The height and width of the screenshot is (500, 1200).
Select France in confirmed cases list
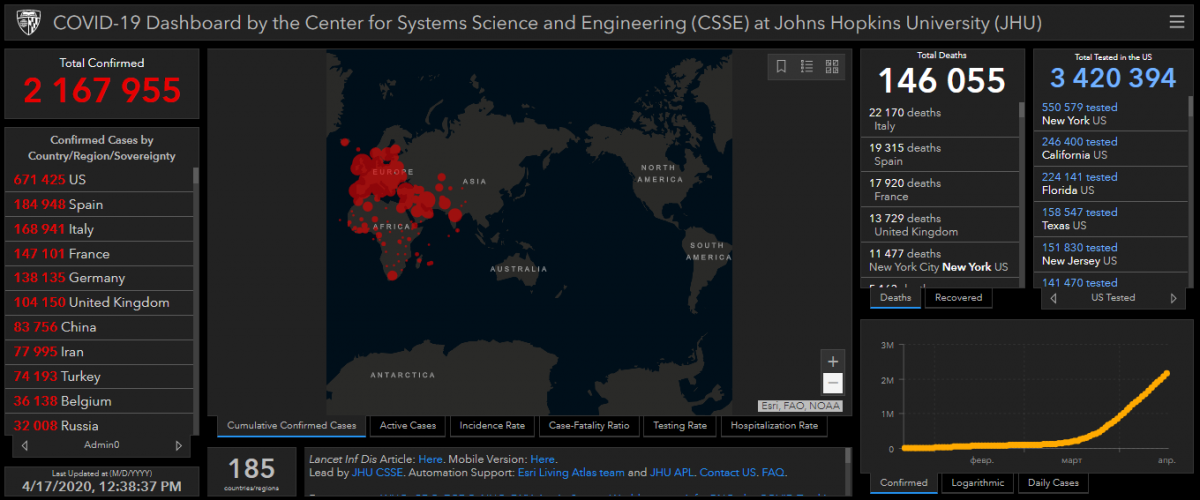(98, 254)
